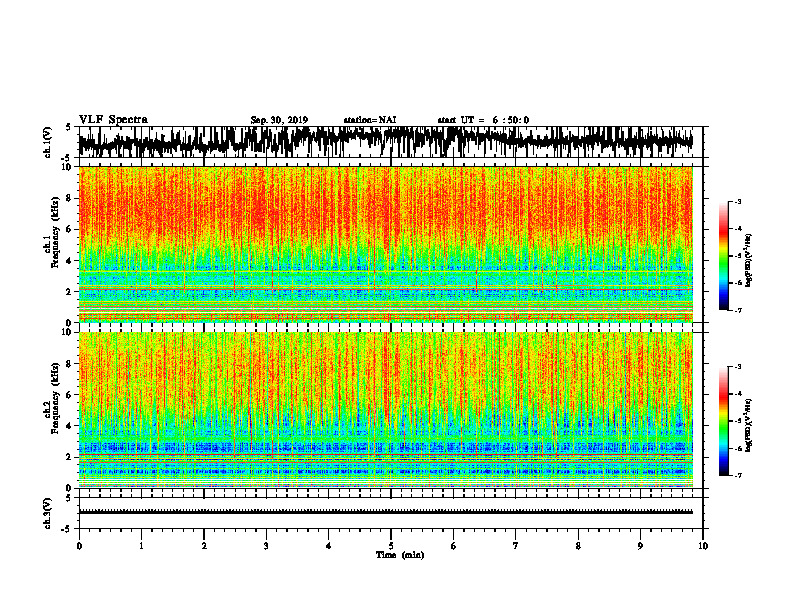Click time axis tick label "10" at the end
Screen dimensions: 792x612
click(x=703, y=546)
